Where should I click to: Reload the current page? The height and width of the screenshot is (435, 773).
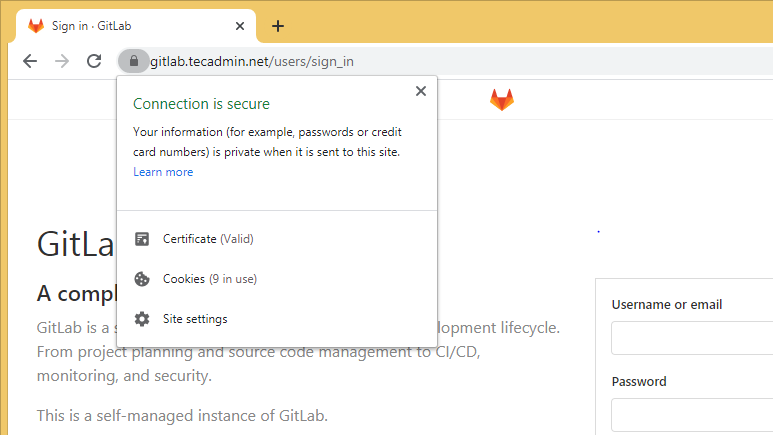pyautogui.click(x=94, y=61)
